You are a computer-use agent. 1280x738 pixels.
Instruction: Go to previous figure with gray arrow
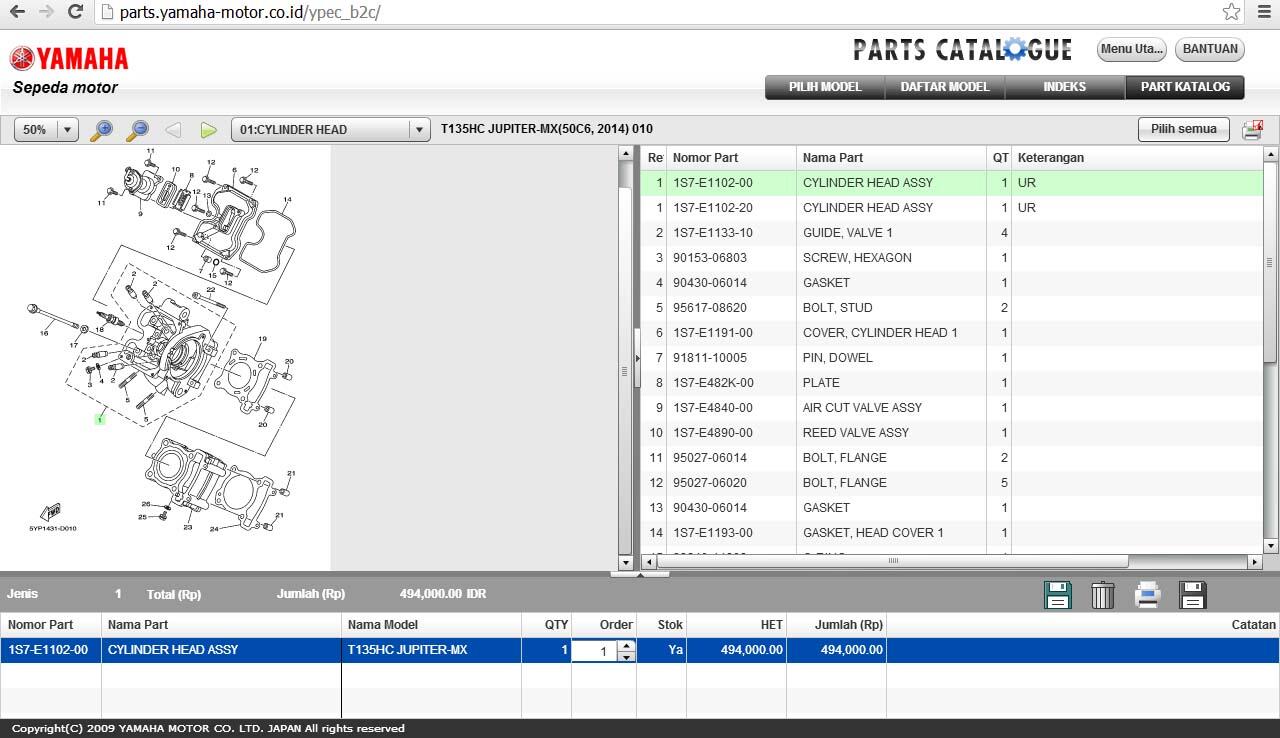tap(173, 130)
